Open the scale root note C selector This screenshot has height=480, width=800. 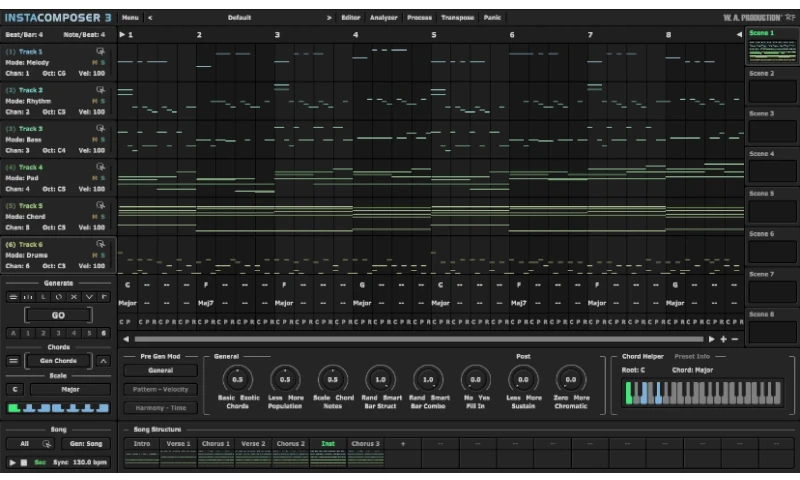15,389
